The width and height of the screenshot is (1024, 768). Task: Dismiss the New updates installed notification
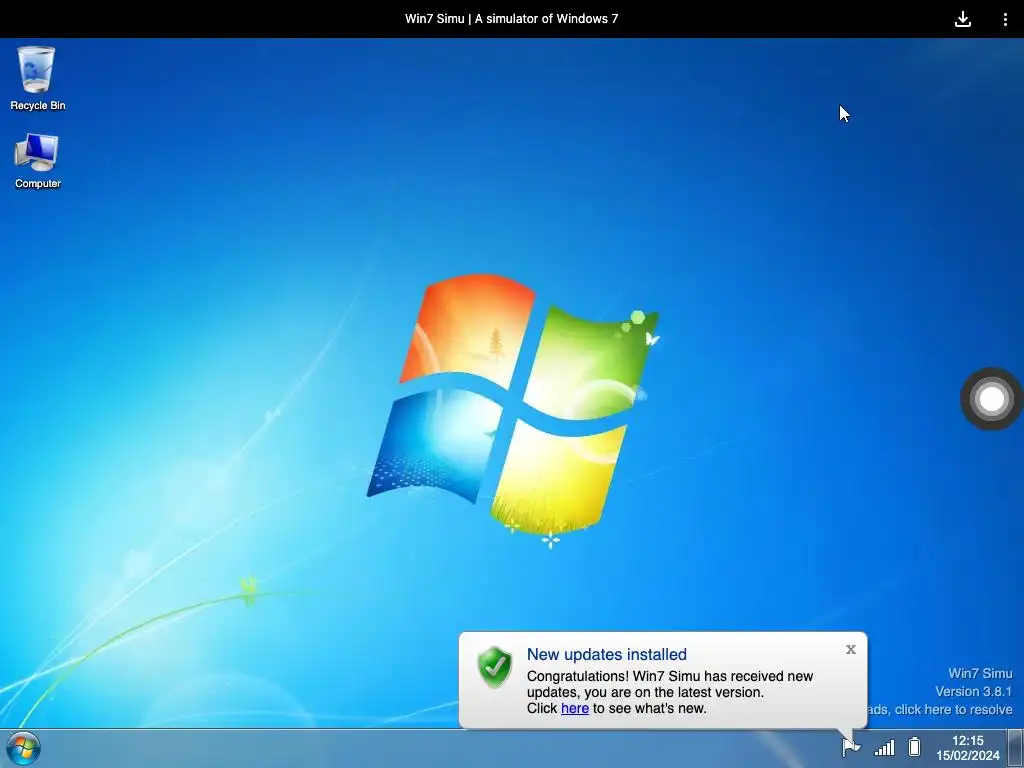pos(850,649)
